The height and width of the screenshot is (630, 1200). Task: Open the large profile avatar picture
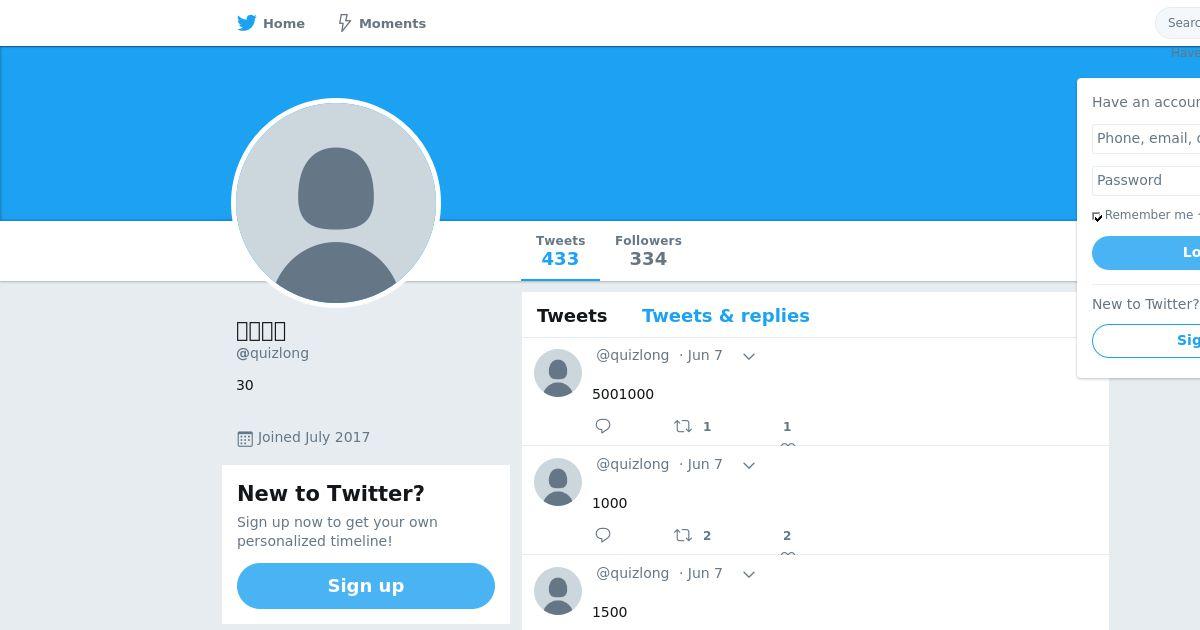[336, 203]
